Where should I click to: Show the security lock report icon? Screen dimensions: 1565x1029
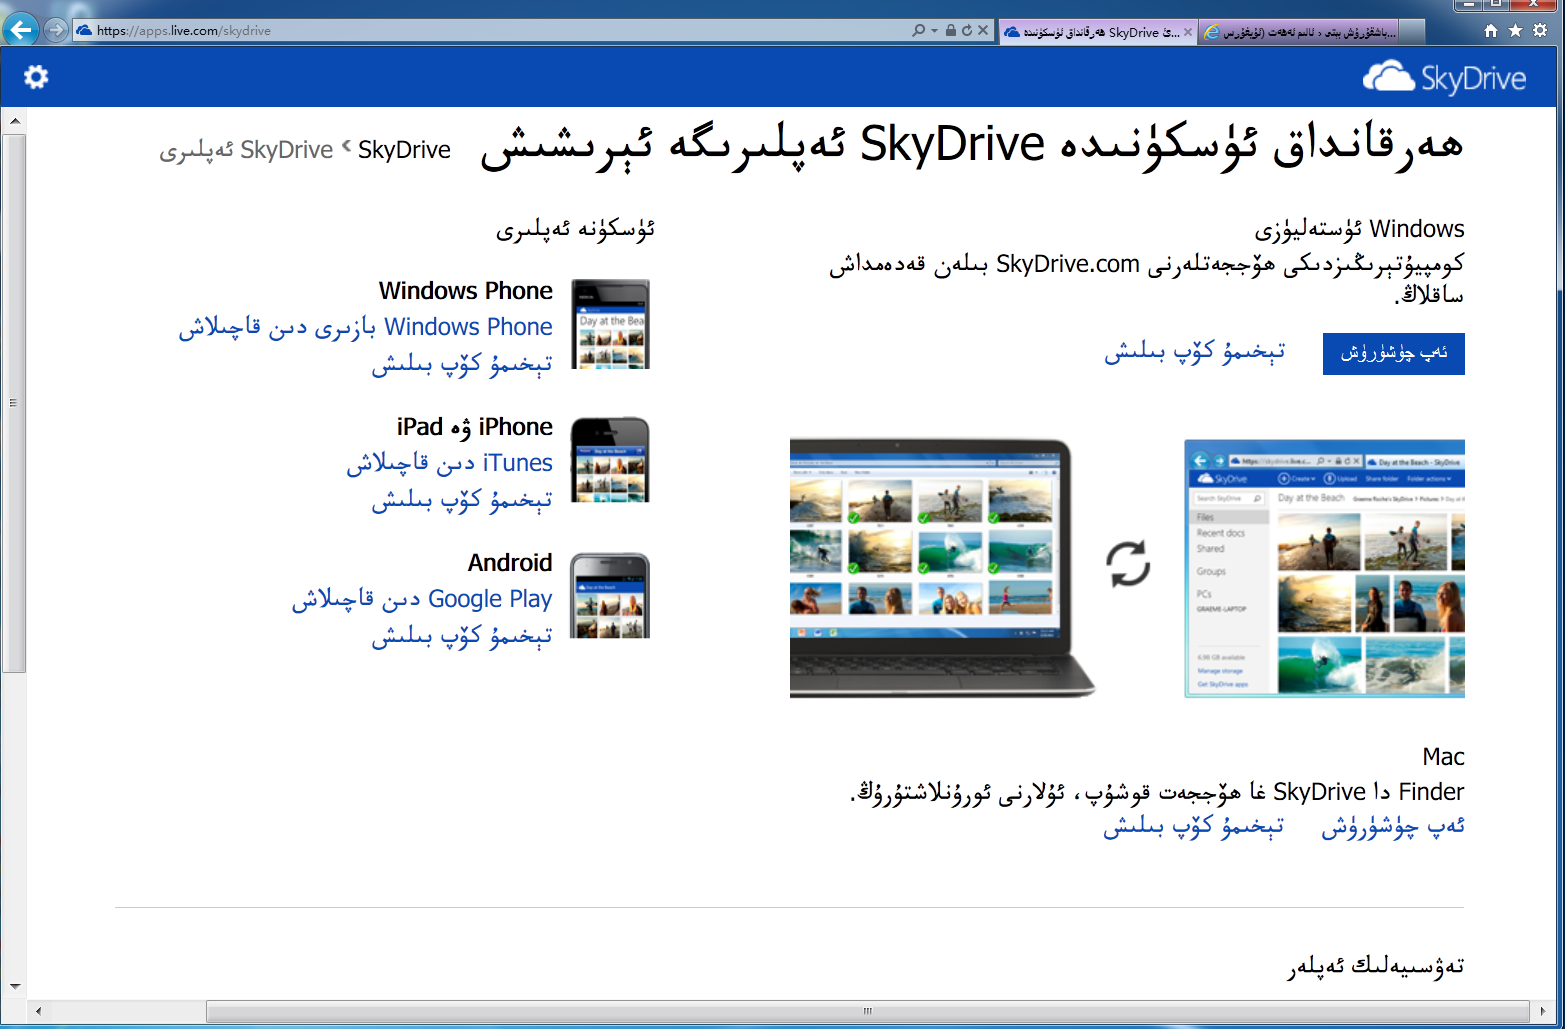click(x=951, y=31)
